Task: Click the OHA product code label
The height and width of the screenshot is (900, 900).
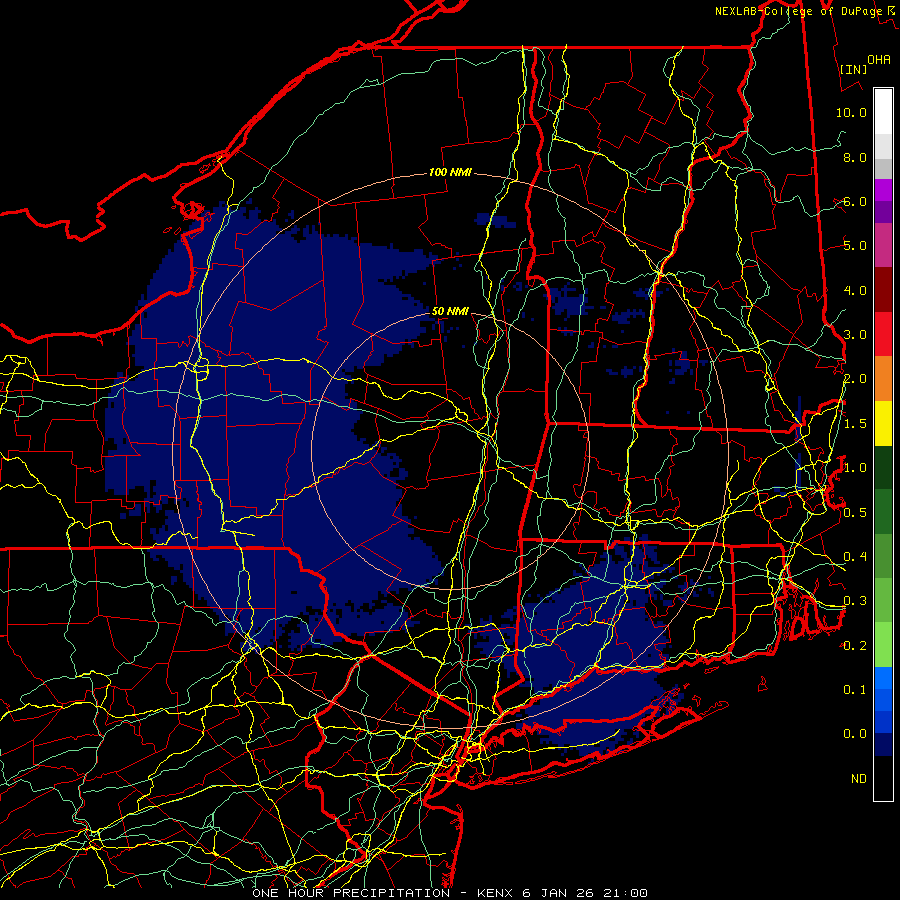Action: (x=879, y=59)
